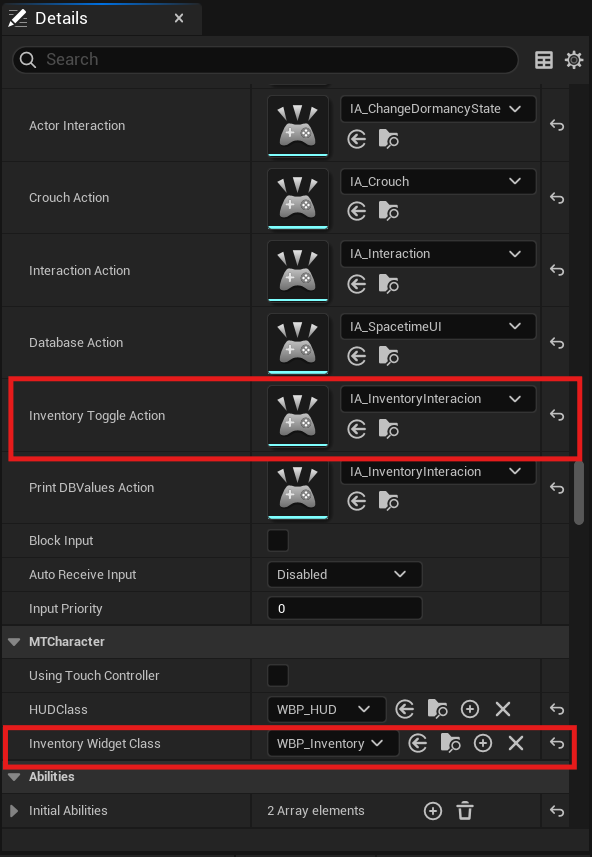The width and height of the screenshot is (592, 857).
Task: Reset Crouch Action to default value
Action: click(x=556, y=198)
